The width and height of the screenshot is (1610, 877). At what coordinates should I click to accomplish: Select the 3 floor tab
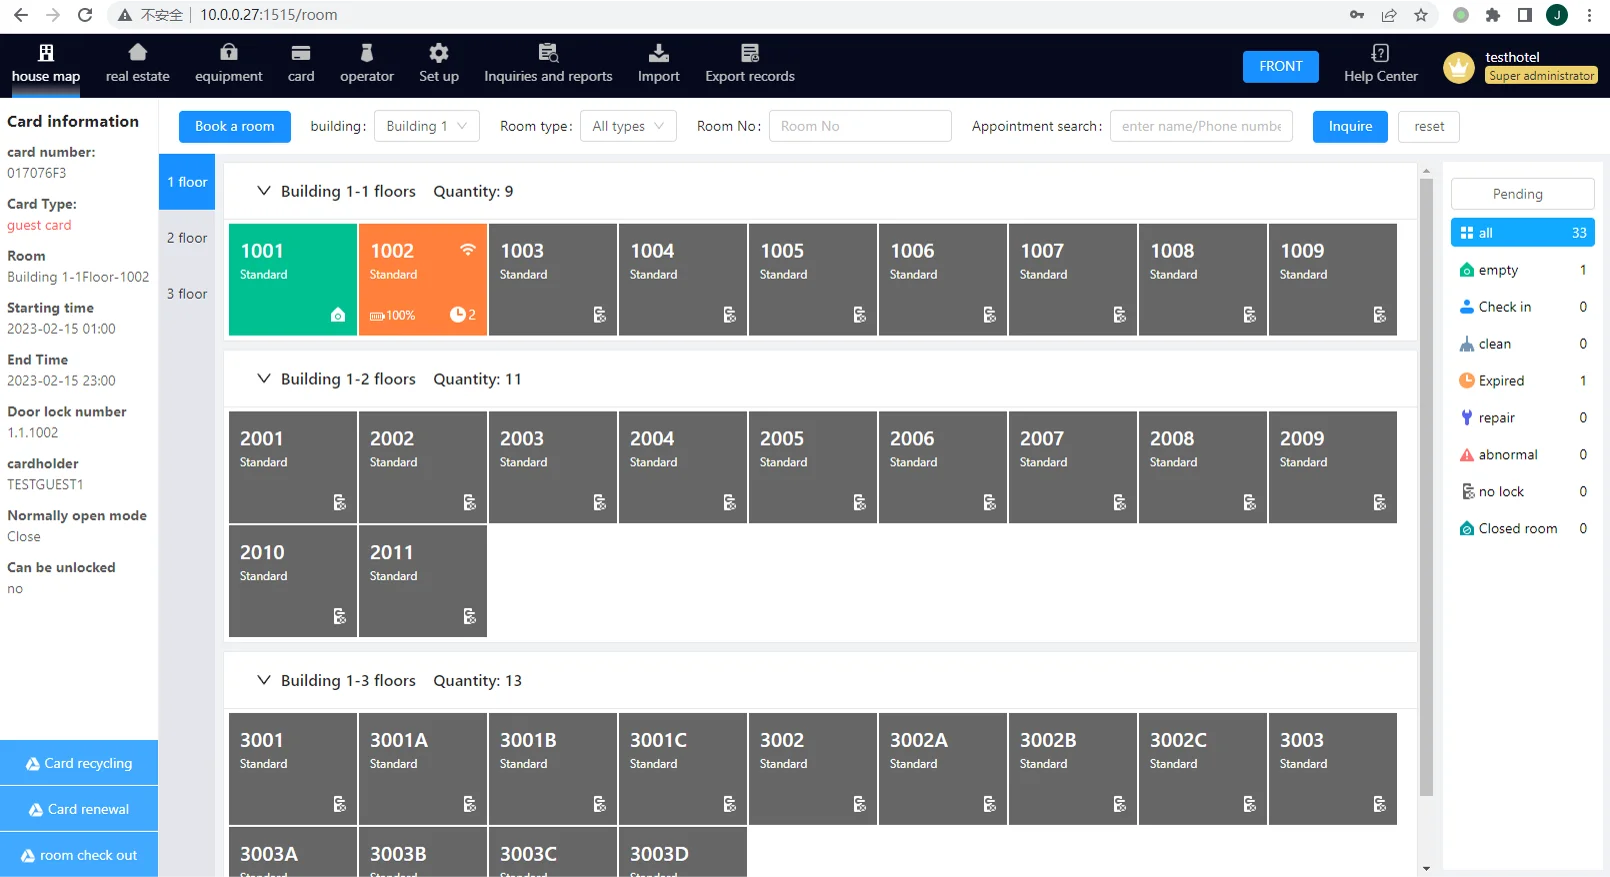187,294
